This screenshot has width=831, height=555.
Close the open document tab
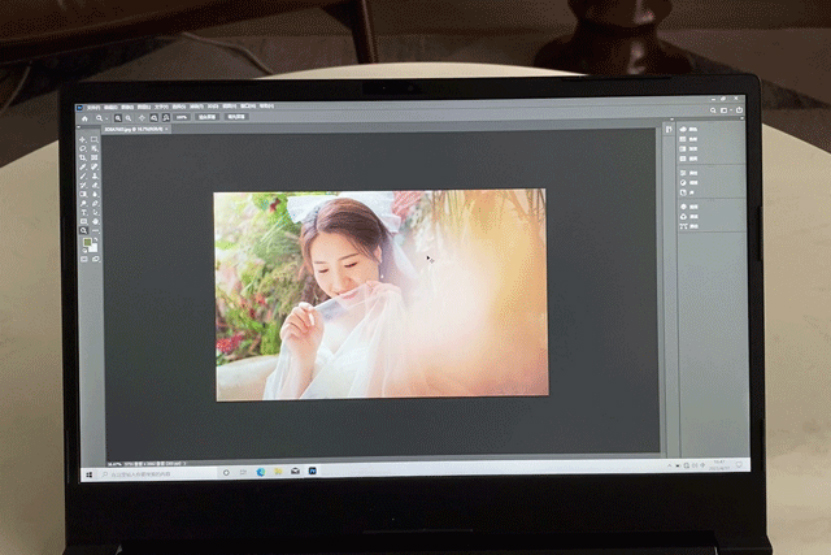point(166,129)
